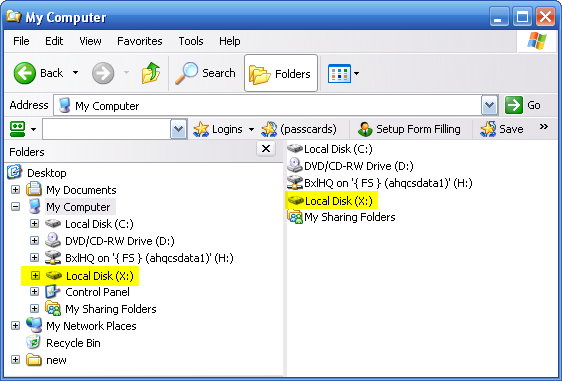Screen dimensions: 562x381
Task: Close the Folders pane
Action: pos(266,148)
